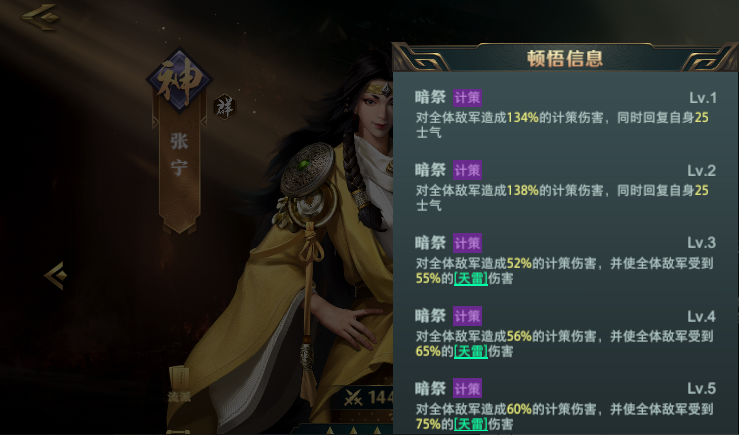This screenshot has width=739, height=435.
Task: Open the [天雷] link in Lv.5 description
Action: tap(470, 424)
